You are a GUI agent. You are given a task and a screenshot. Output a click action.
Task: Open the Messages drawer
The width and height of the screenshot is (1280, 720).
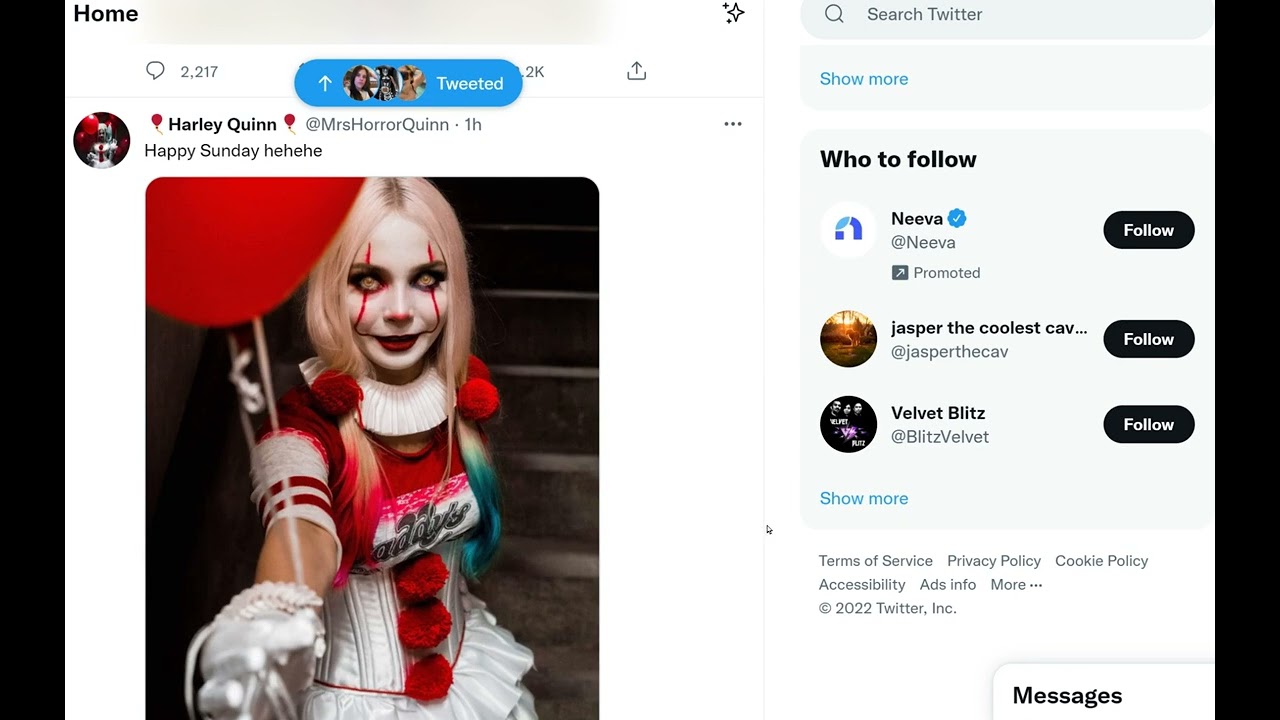click(1067, 695)
